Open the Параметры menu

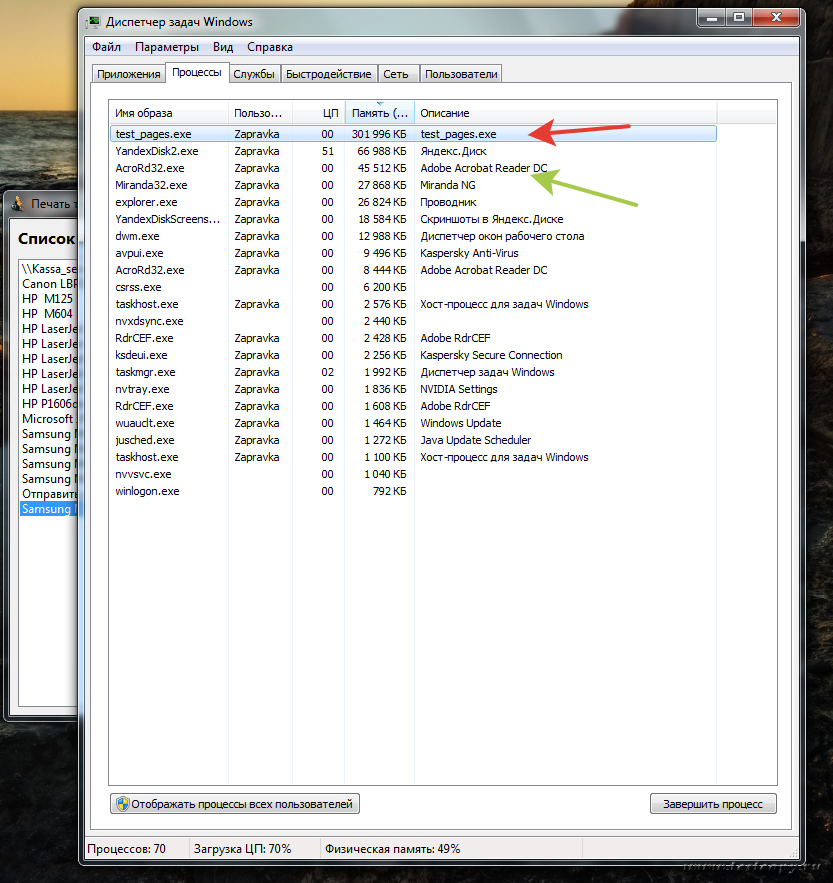pos(167,47)
